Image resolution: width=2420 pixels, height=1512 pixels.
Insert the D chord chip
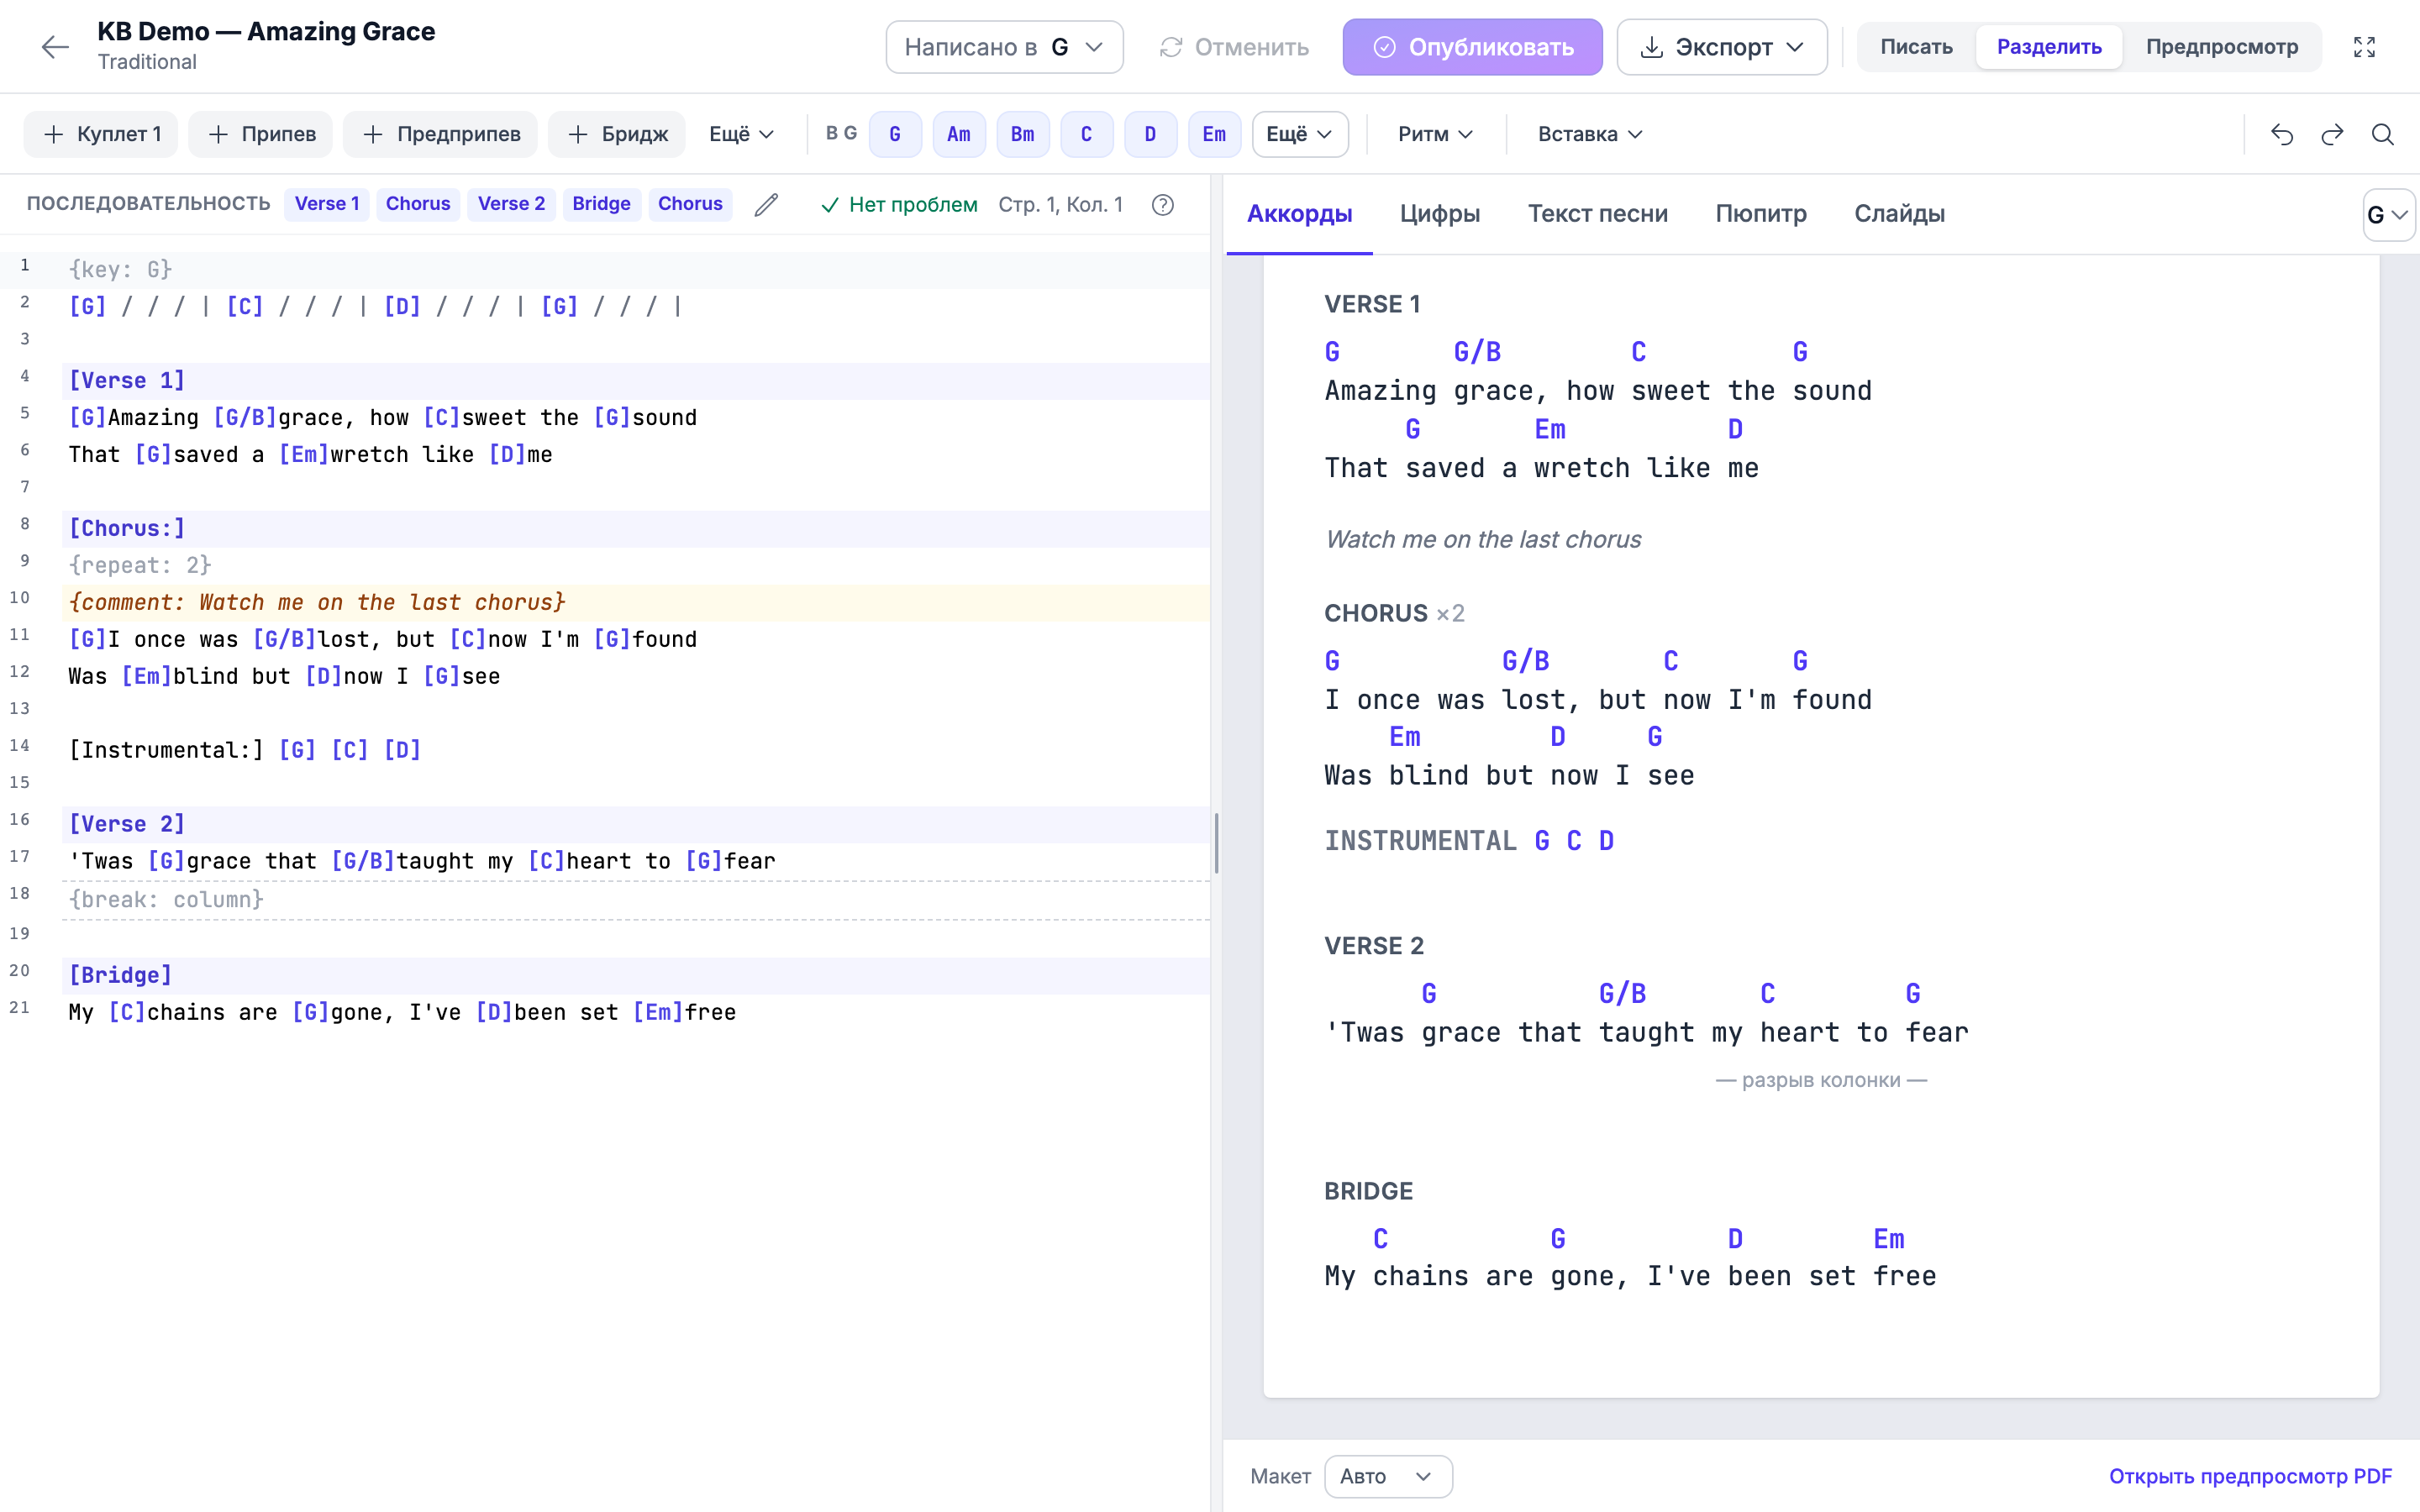pyautogui.click(x=1150, y=134)
